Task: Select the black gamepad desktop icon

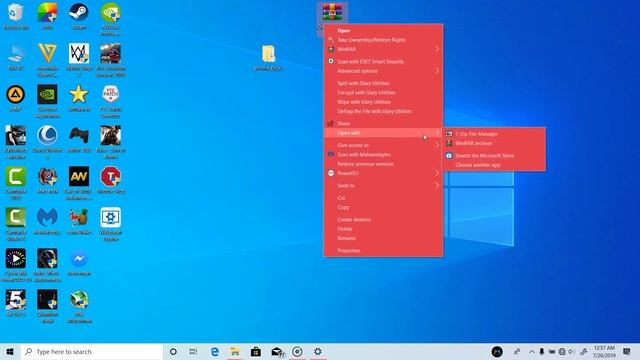Action: (79, 139)
